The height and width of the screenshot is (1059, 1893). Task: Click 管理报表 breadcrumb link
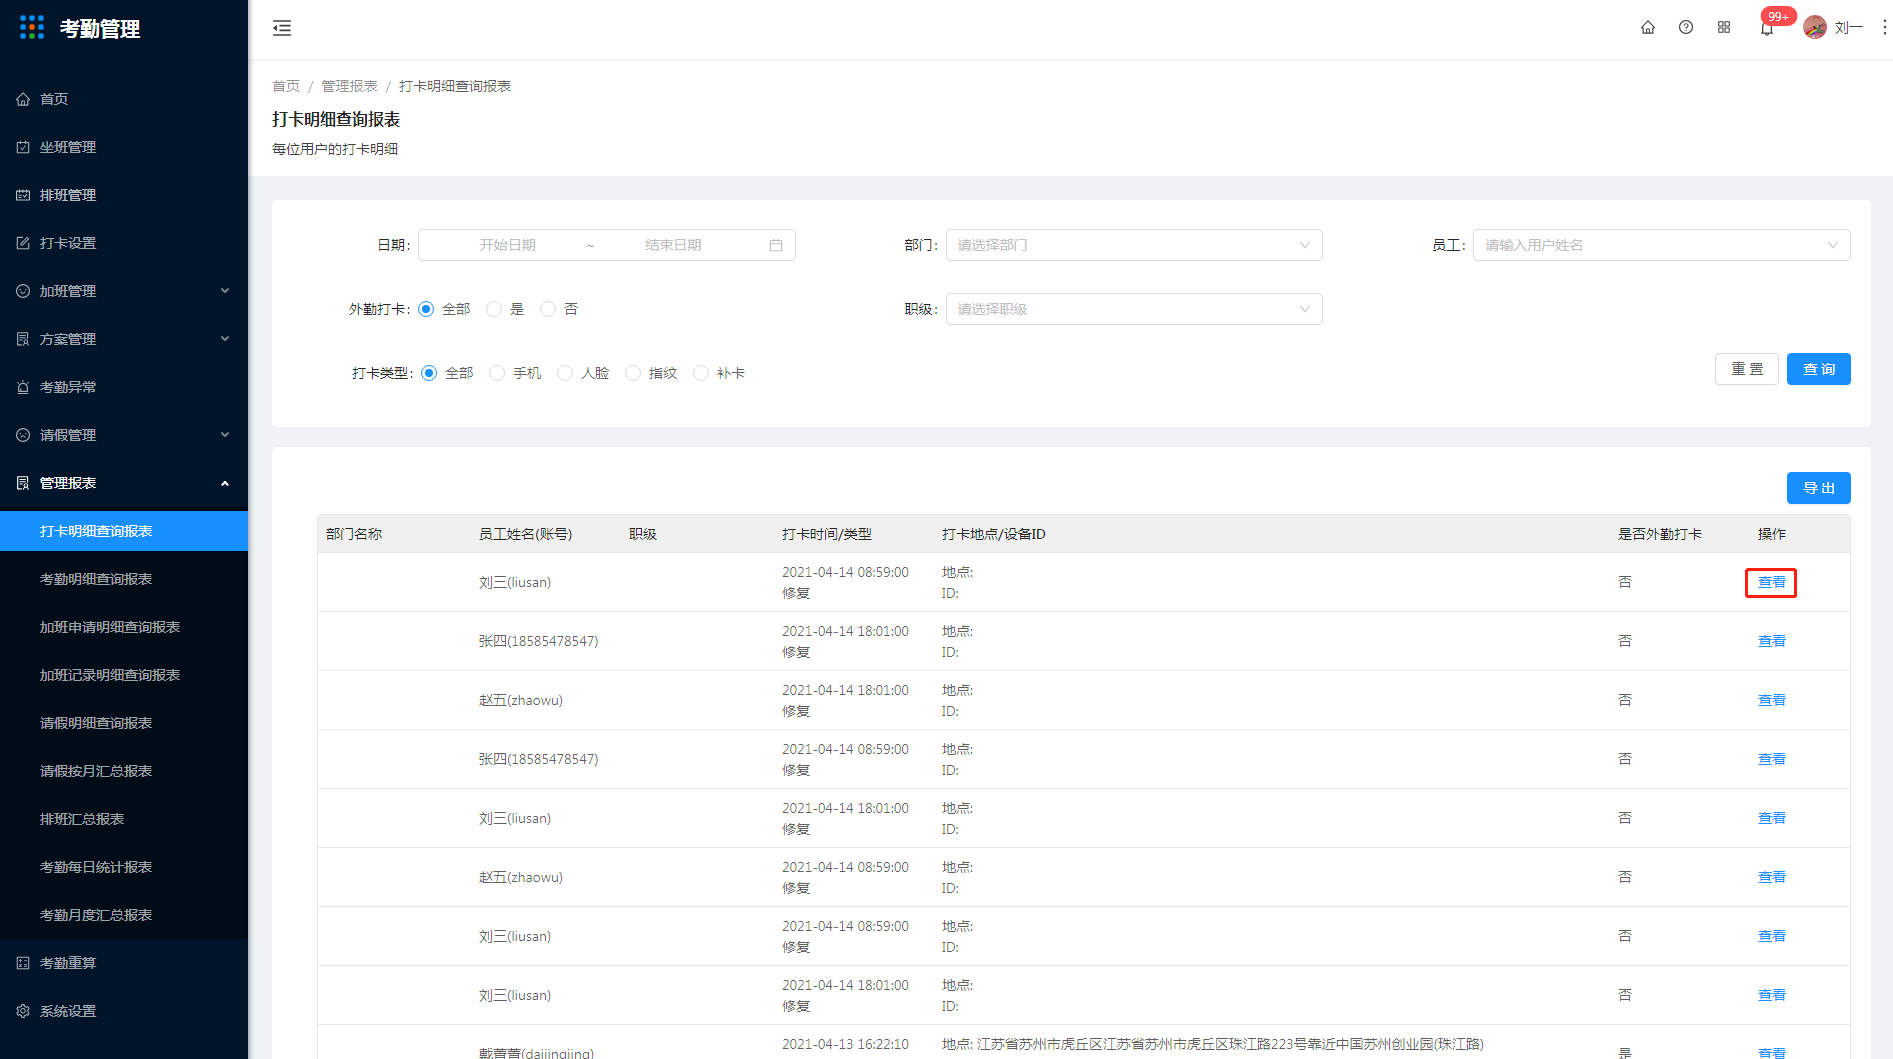tap(349, 86)
